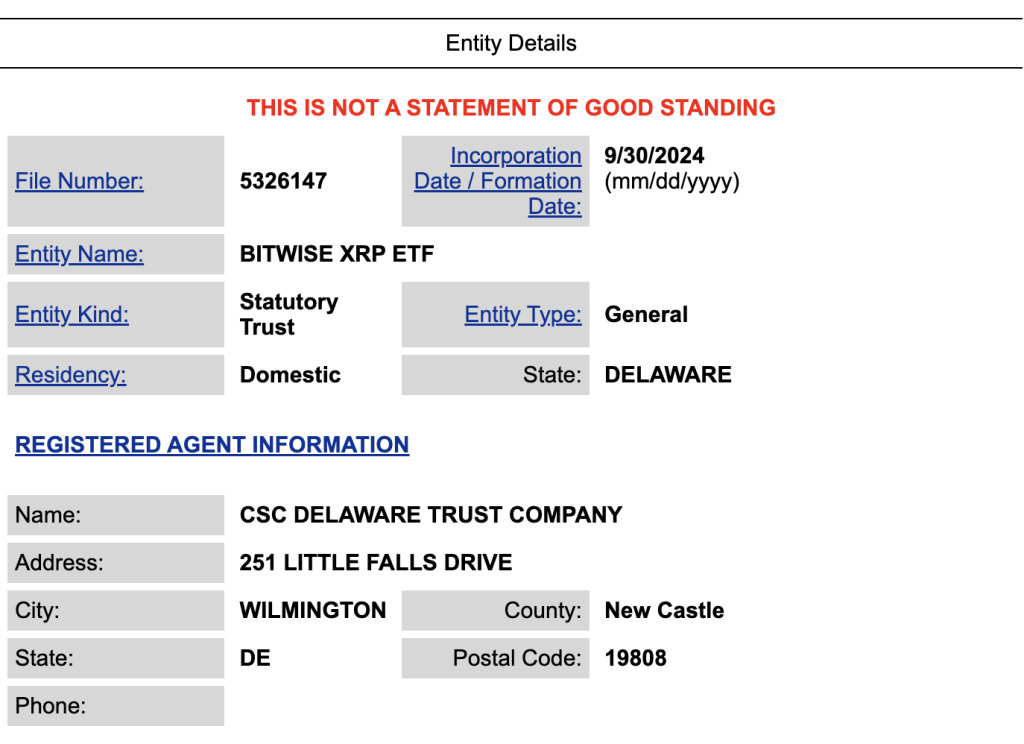Click the Entity Type link
Image resolution: width=1024 pixels, height=744 pixels.
522,314
